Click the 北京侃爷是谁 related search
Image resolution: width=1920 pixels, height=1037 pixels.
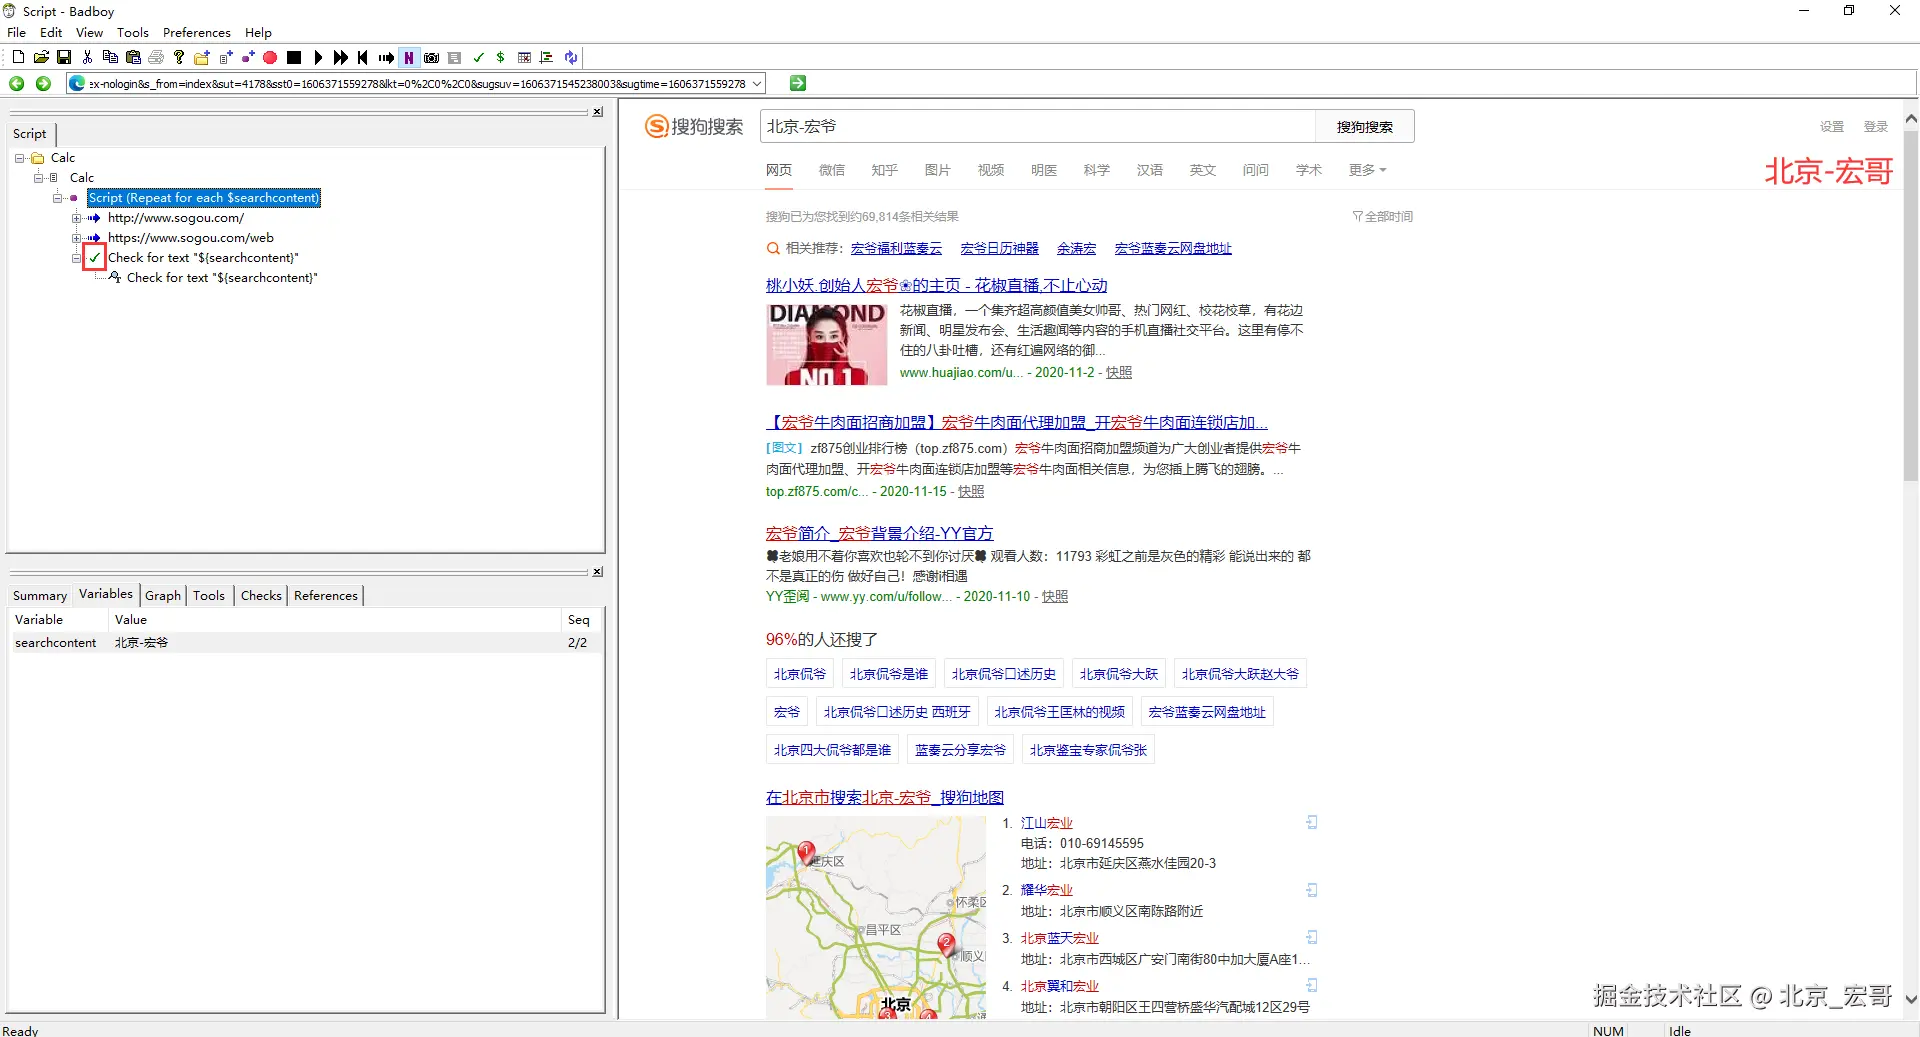point(889,674)
